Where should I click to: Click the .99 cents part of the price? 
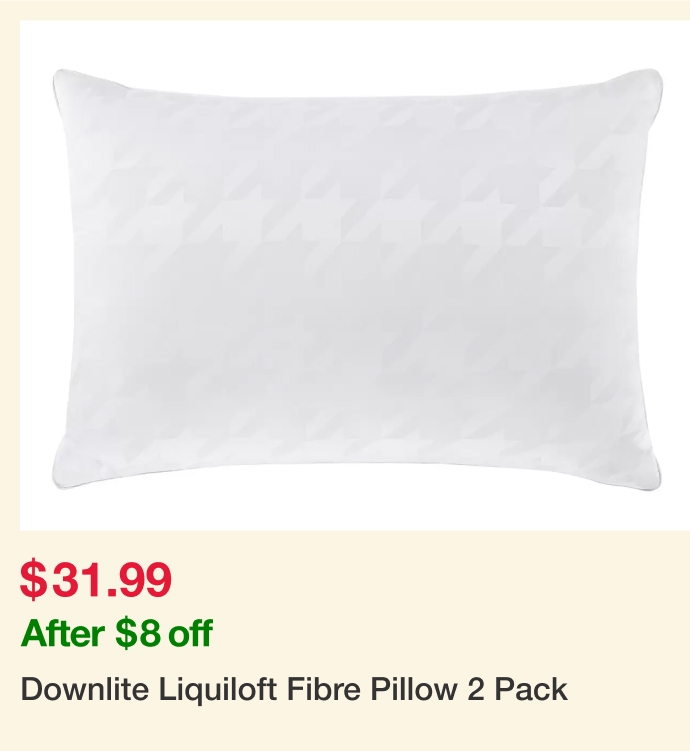(139, 580)
